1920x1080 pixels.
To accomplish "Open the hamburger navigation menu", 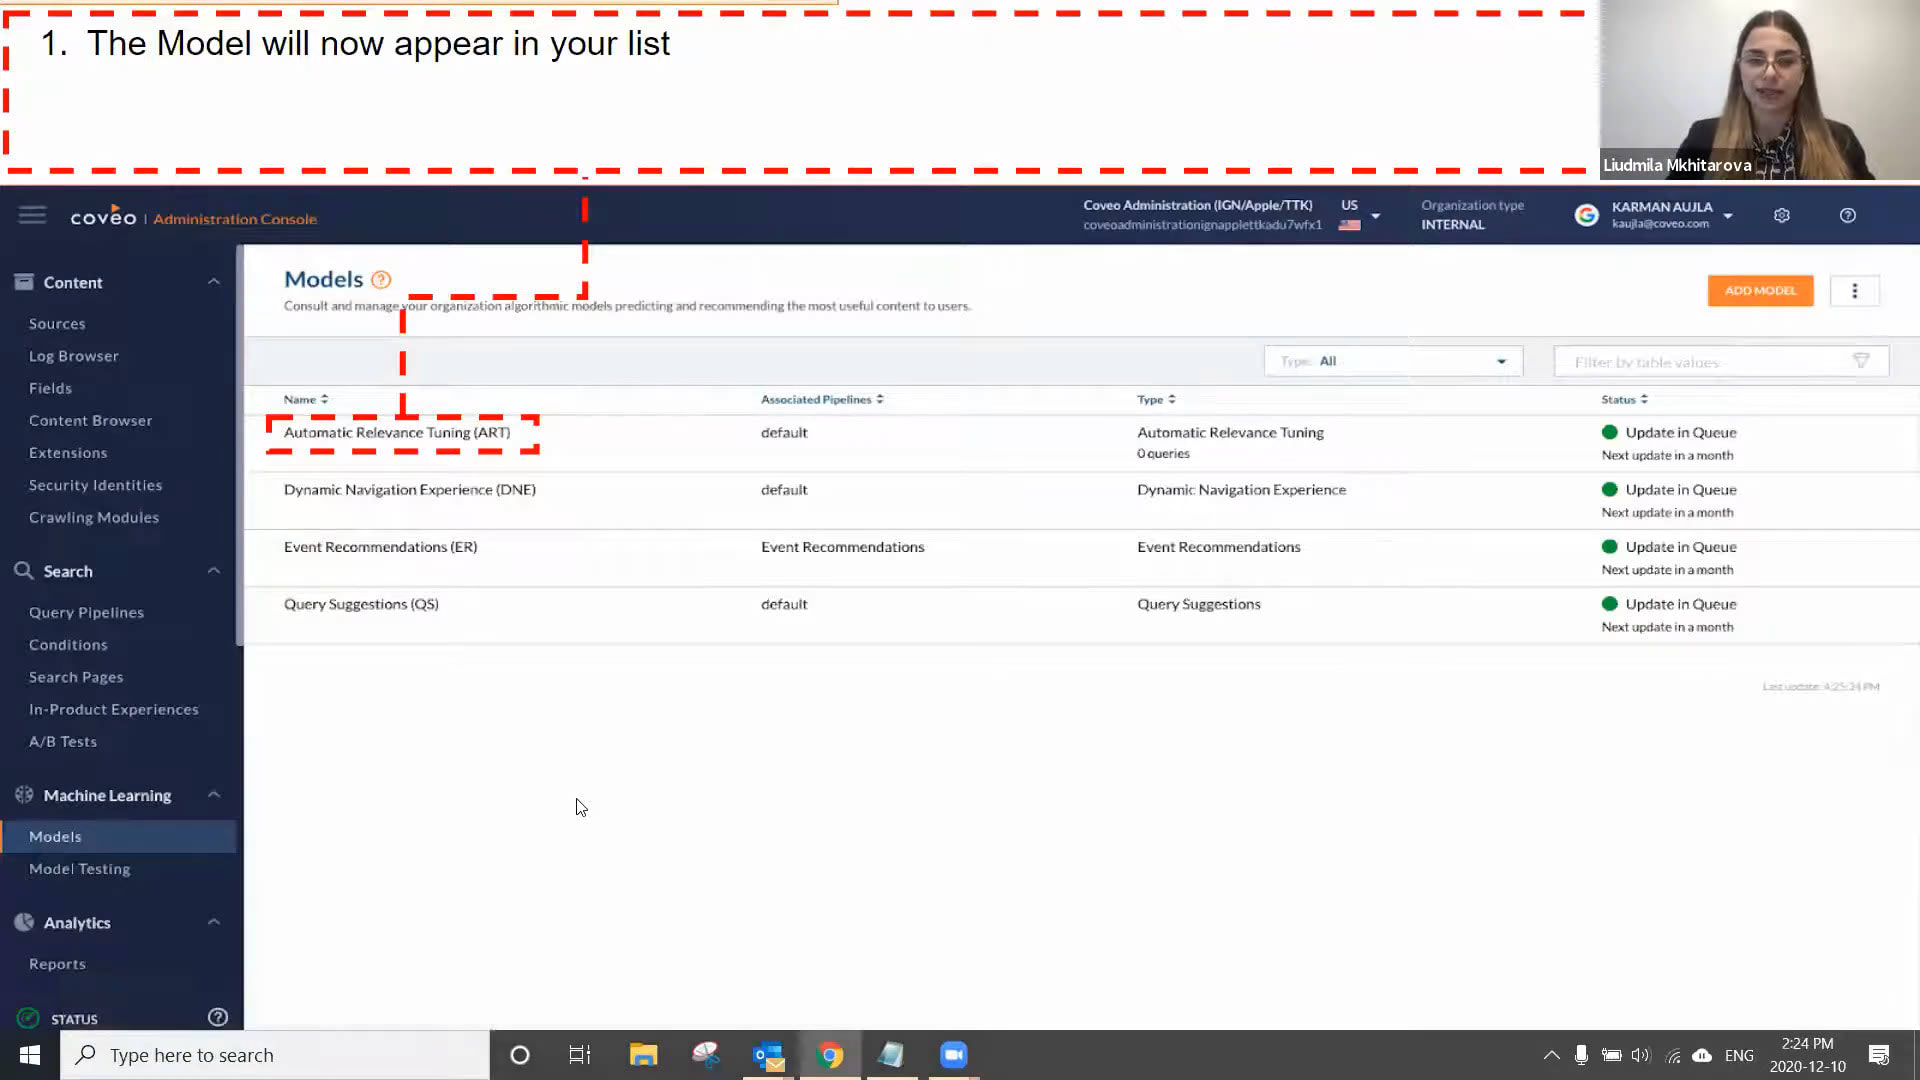I will (32, 215).
